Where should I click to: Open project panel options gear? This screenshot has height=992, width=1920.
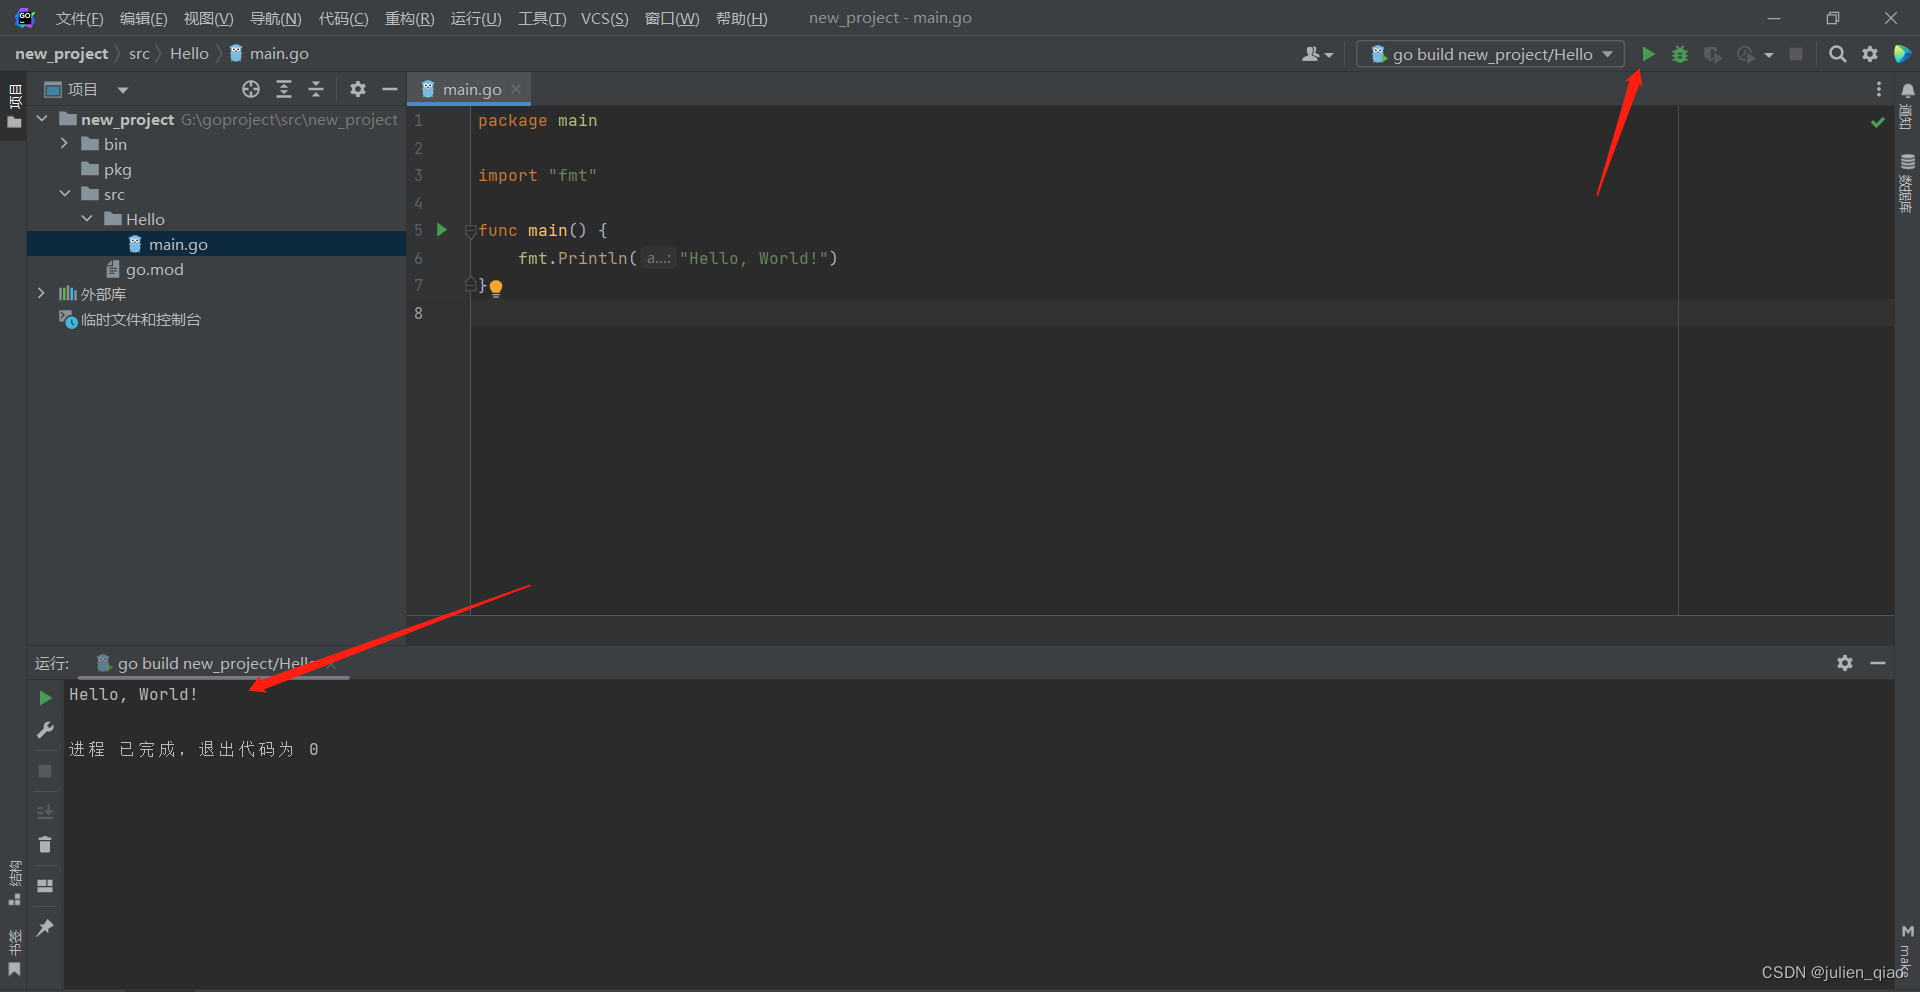click(358, 89)
